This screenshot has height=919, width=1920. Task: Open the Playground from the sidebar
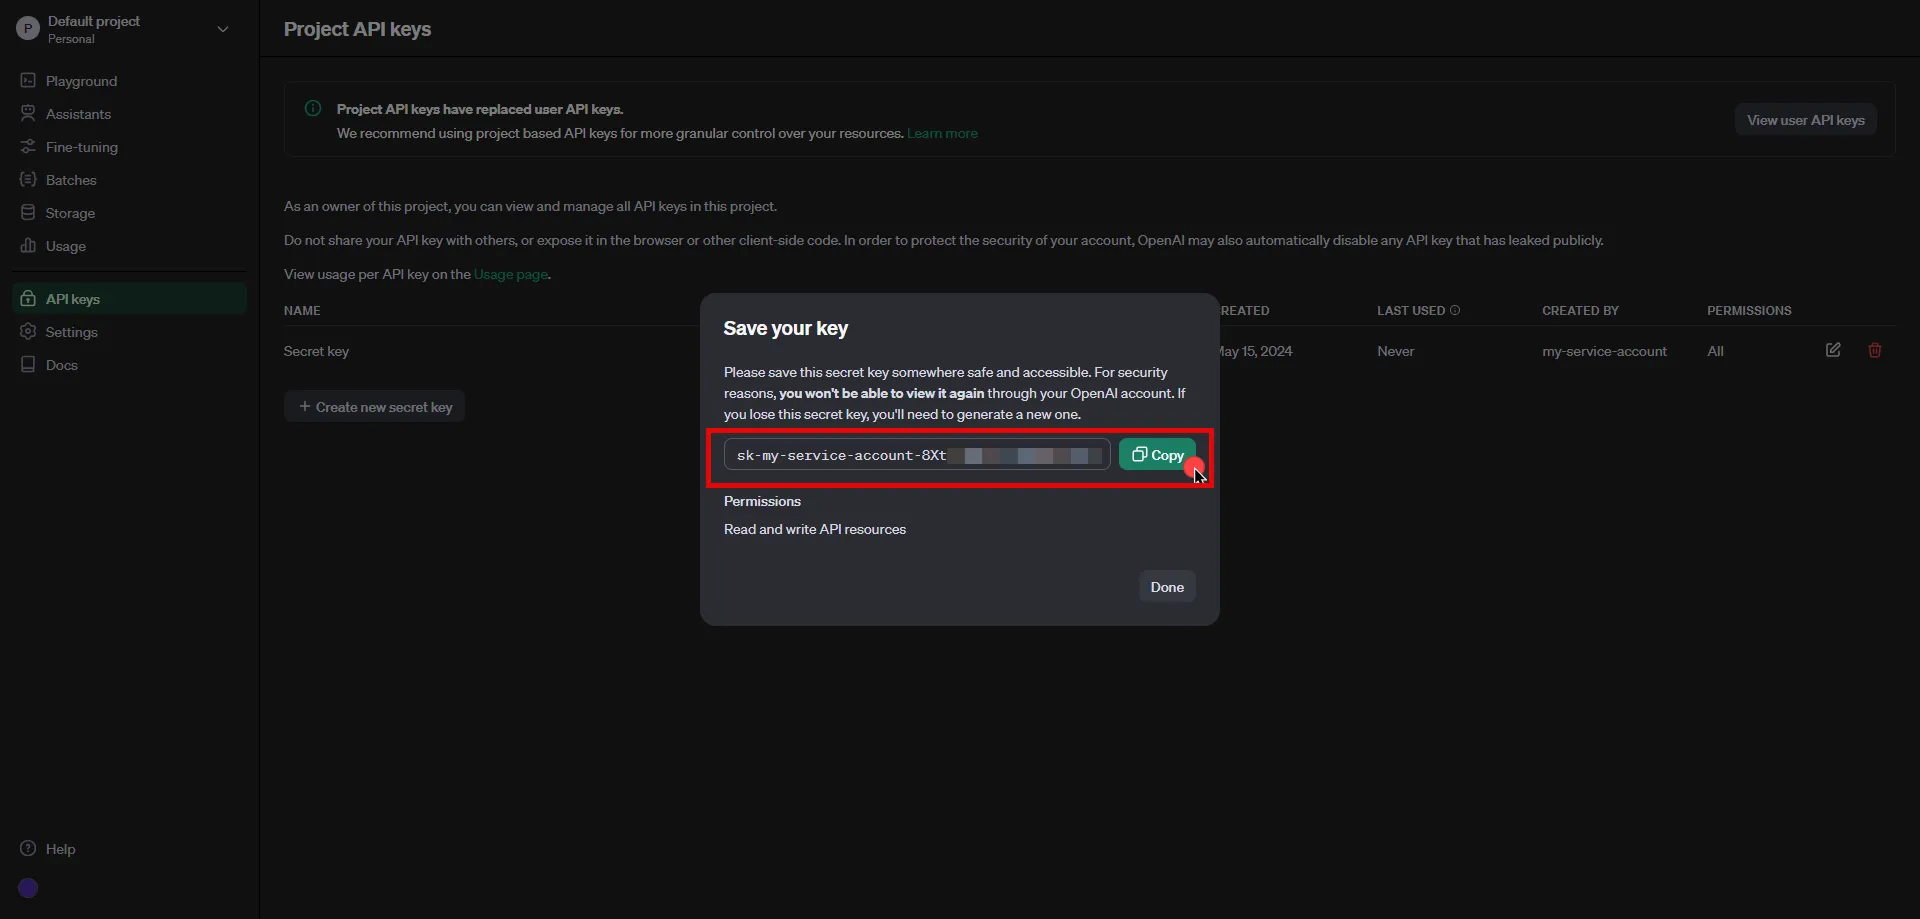(x=83, y=81)
